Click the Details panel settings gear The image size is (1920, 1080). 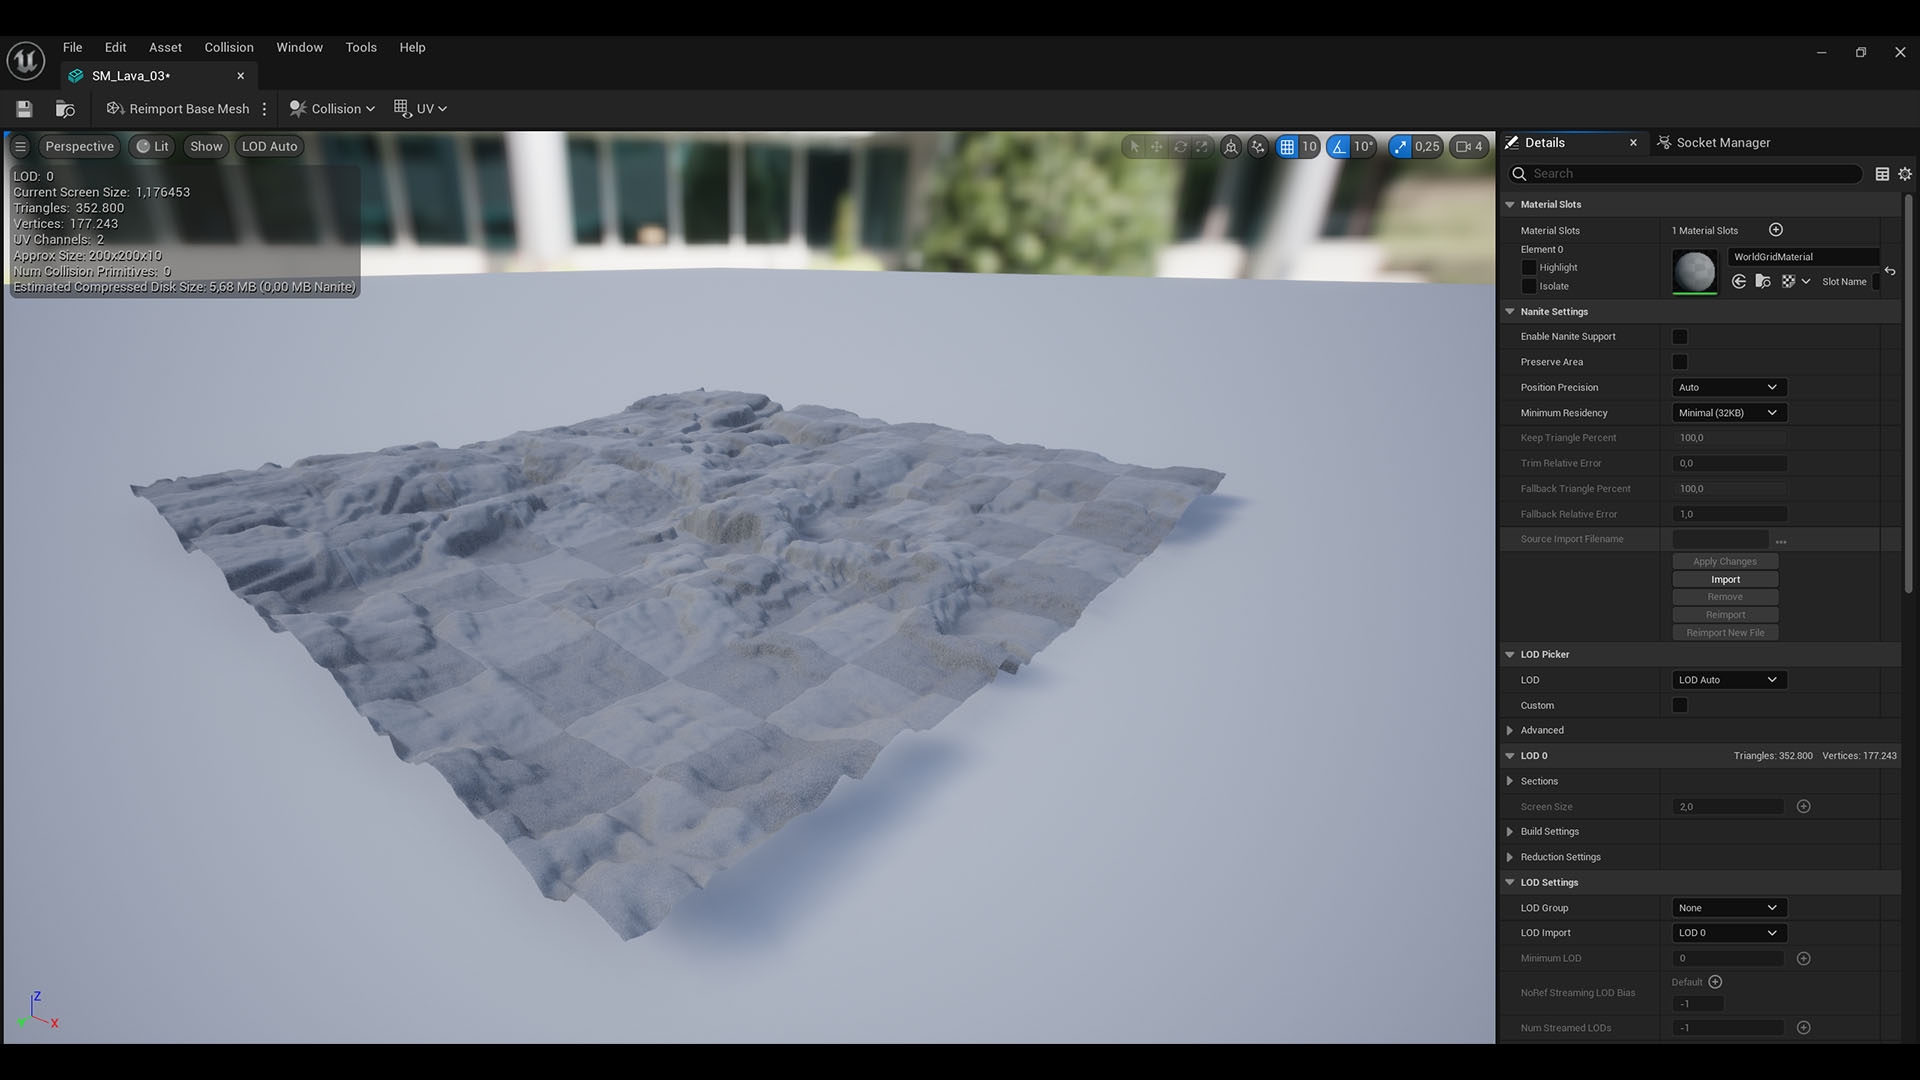tap(1904, 173)
